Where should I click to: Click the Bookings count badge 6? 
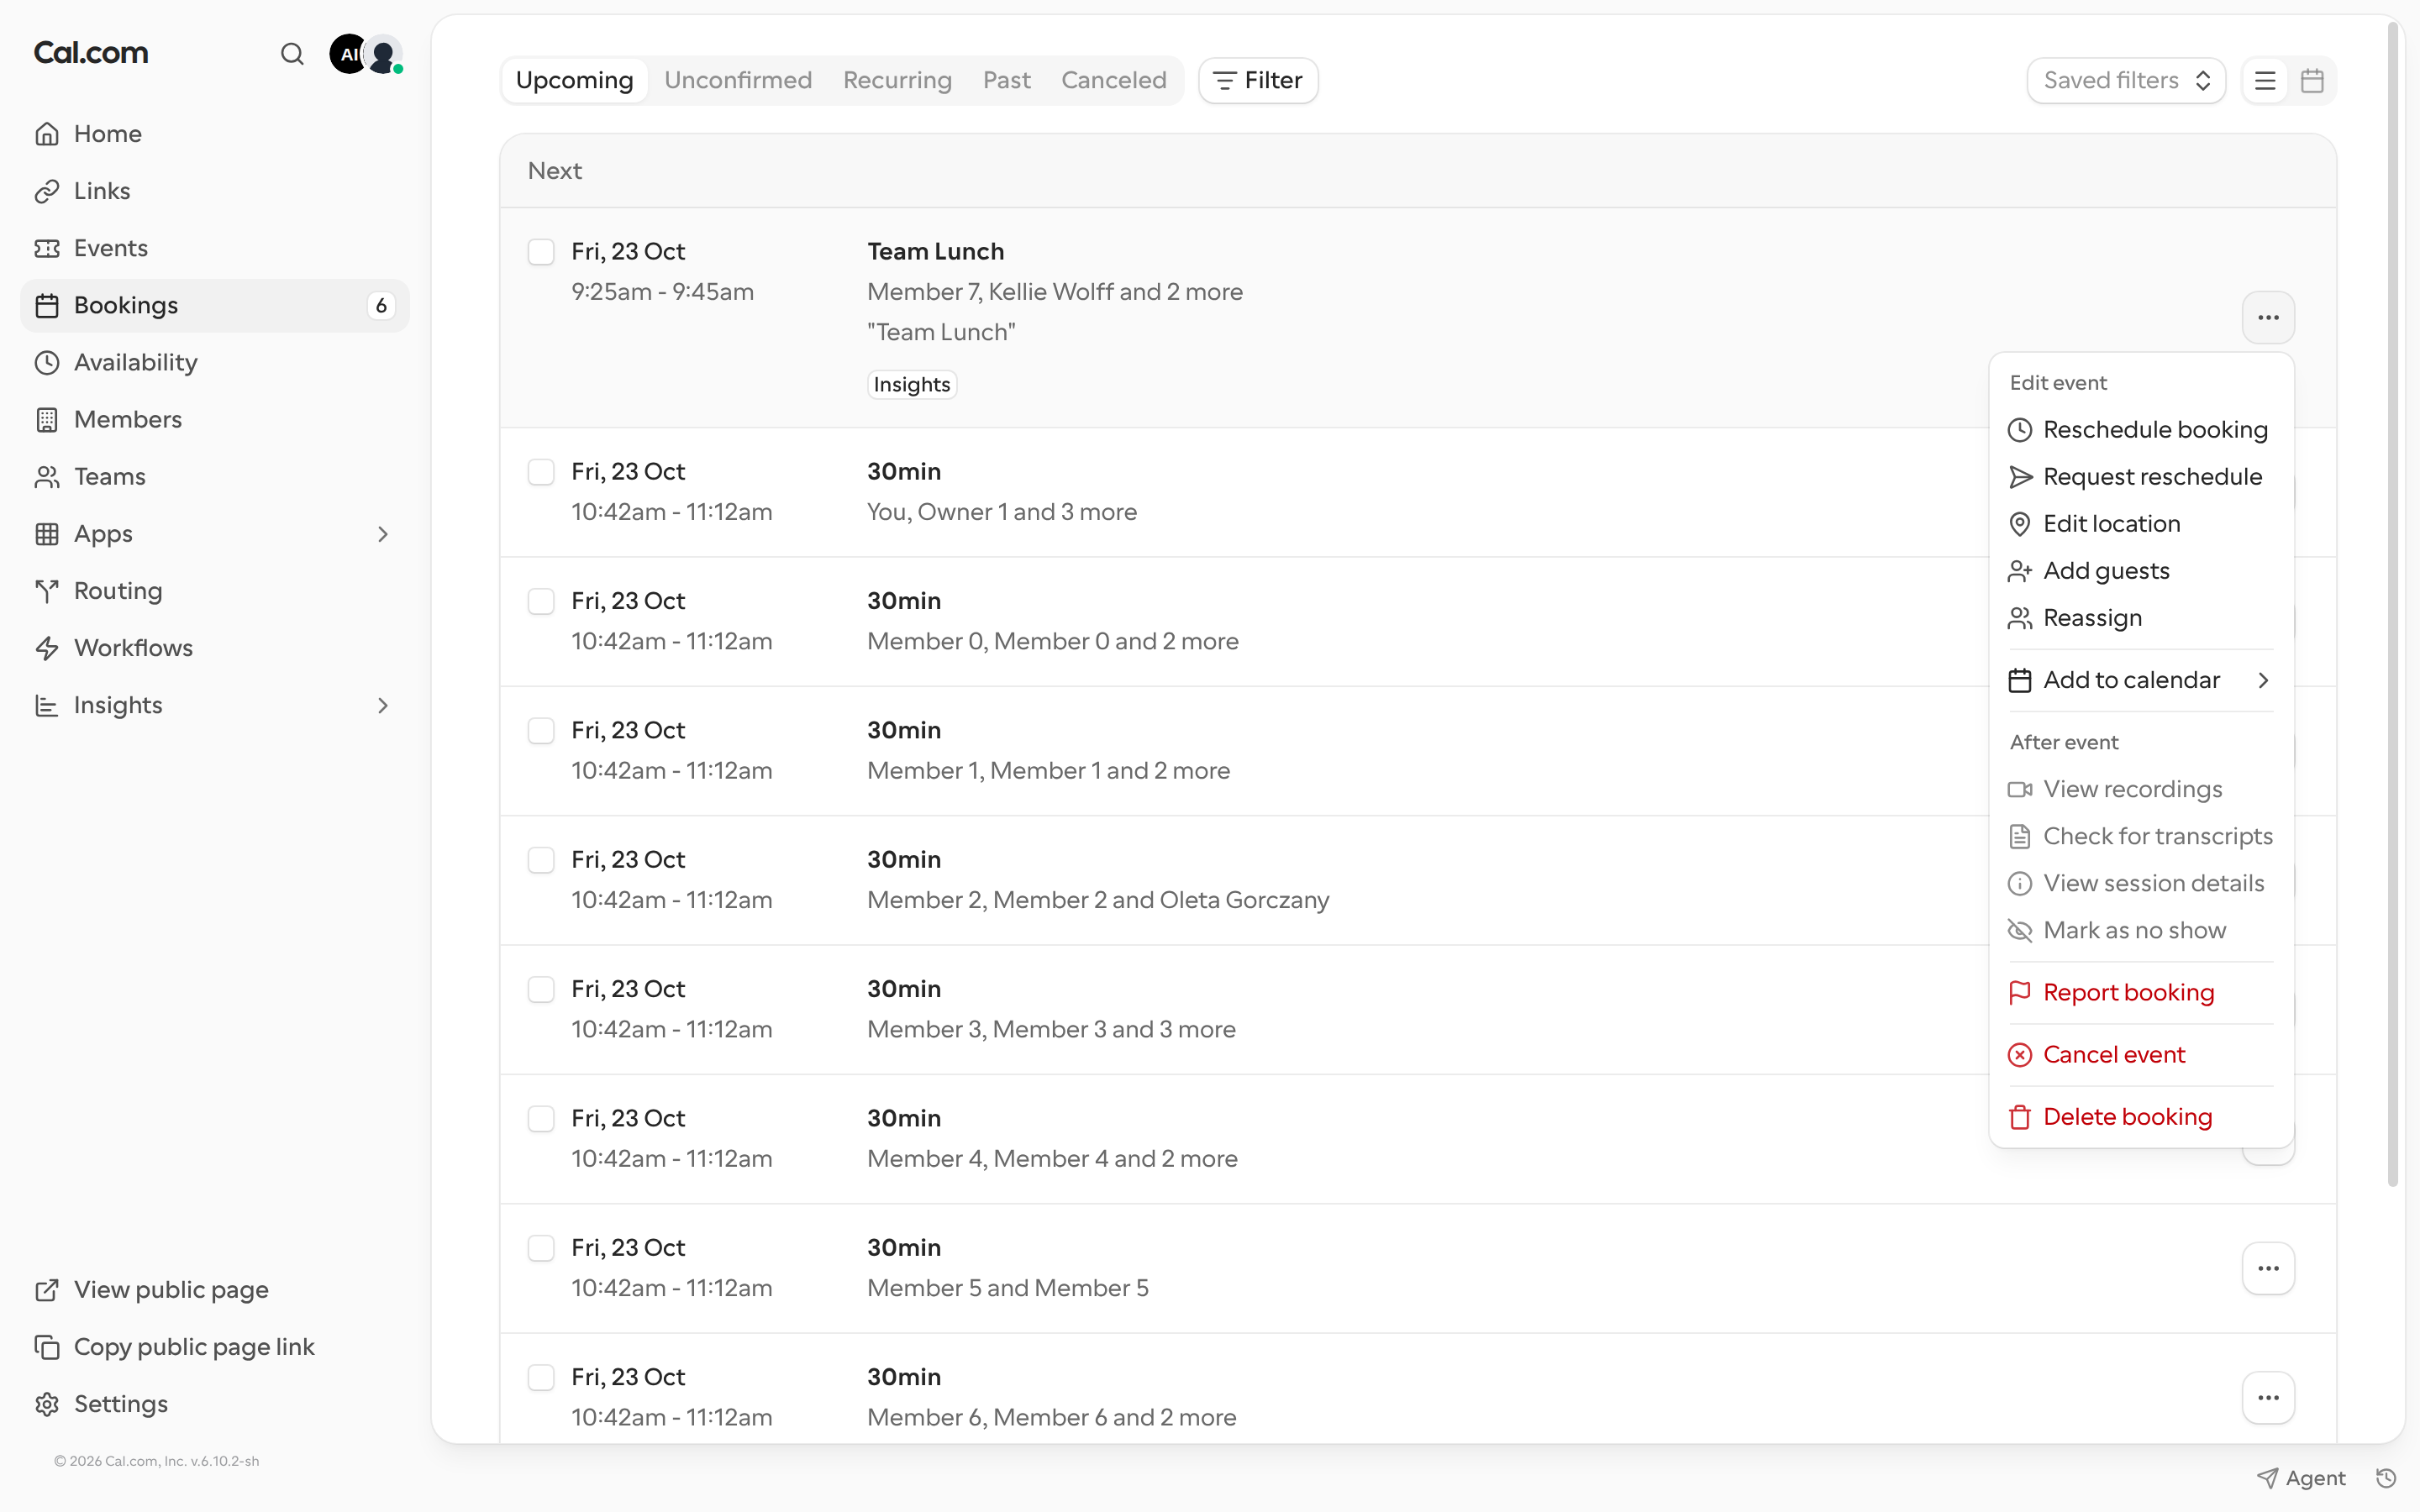pyautogui.click(x=381, y=306)
